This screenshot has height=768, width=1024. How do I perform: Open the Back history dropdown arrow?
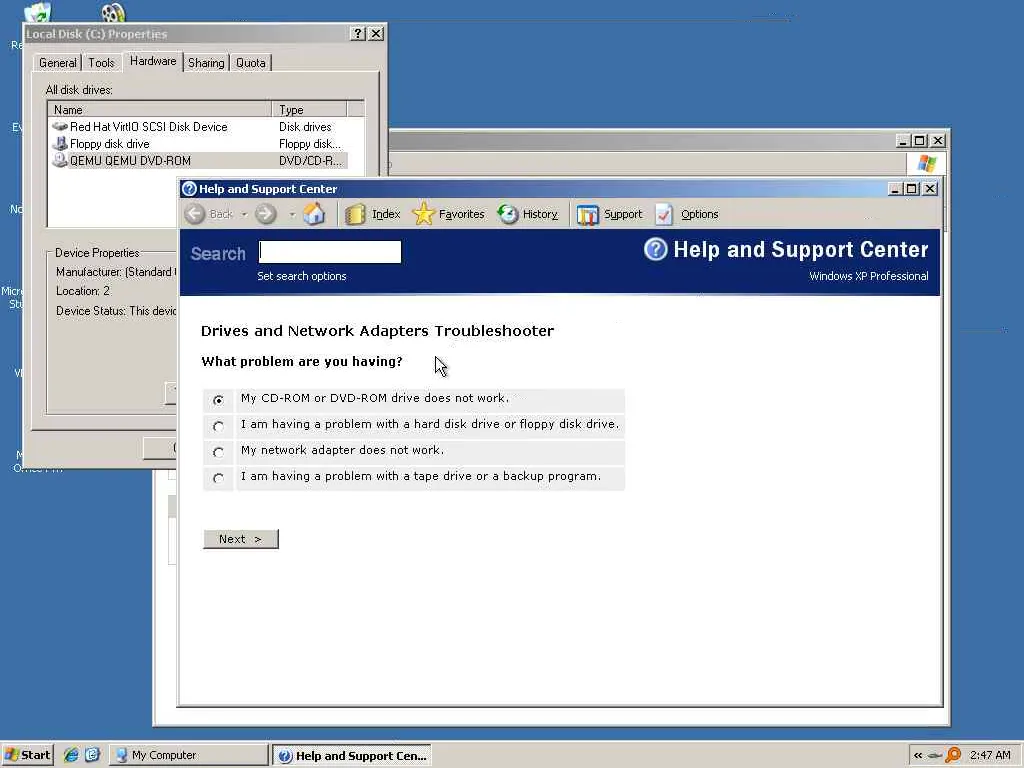click(x=244, y=214)
